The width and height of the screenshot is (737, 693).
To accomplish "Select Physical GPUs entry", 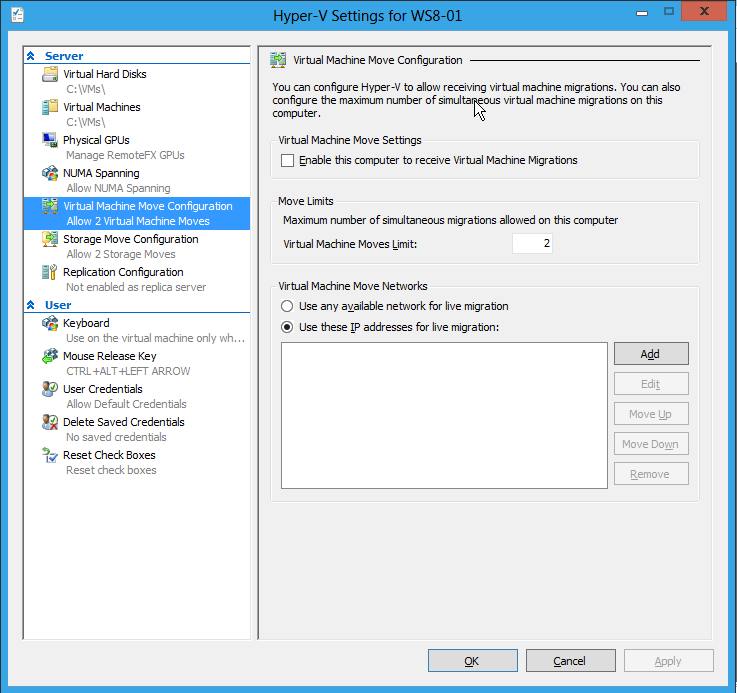I will (x=137, y=148).
